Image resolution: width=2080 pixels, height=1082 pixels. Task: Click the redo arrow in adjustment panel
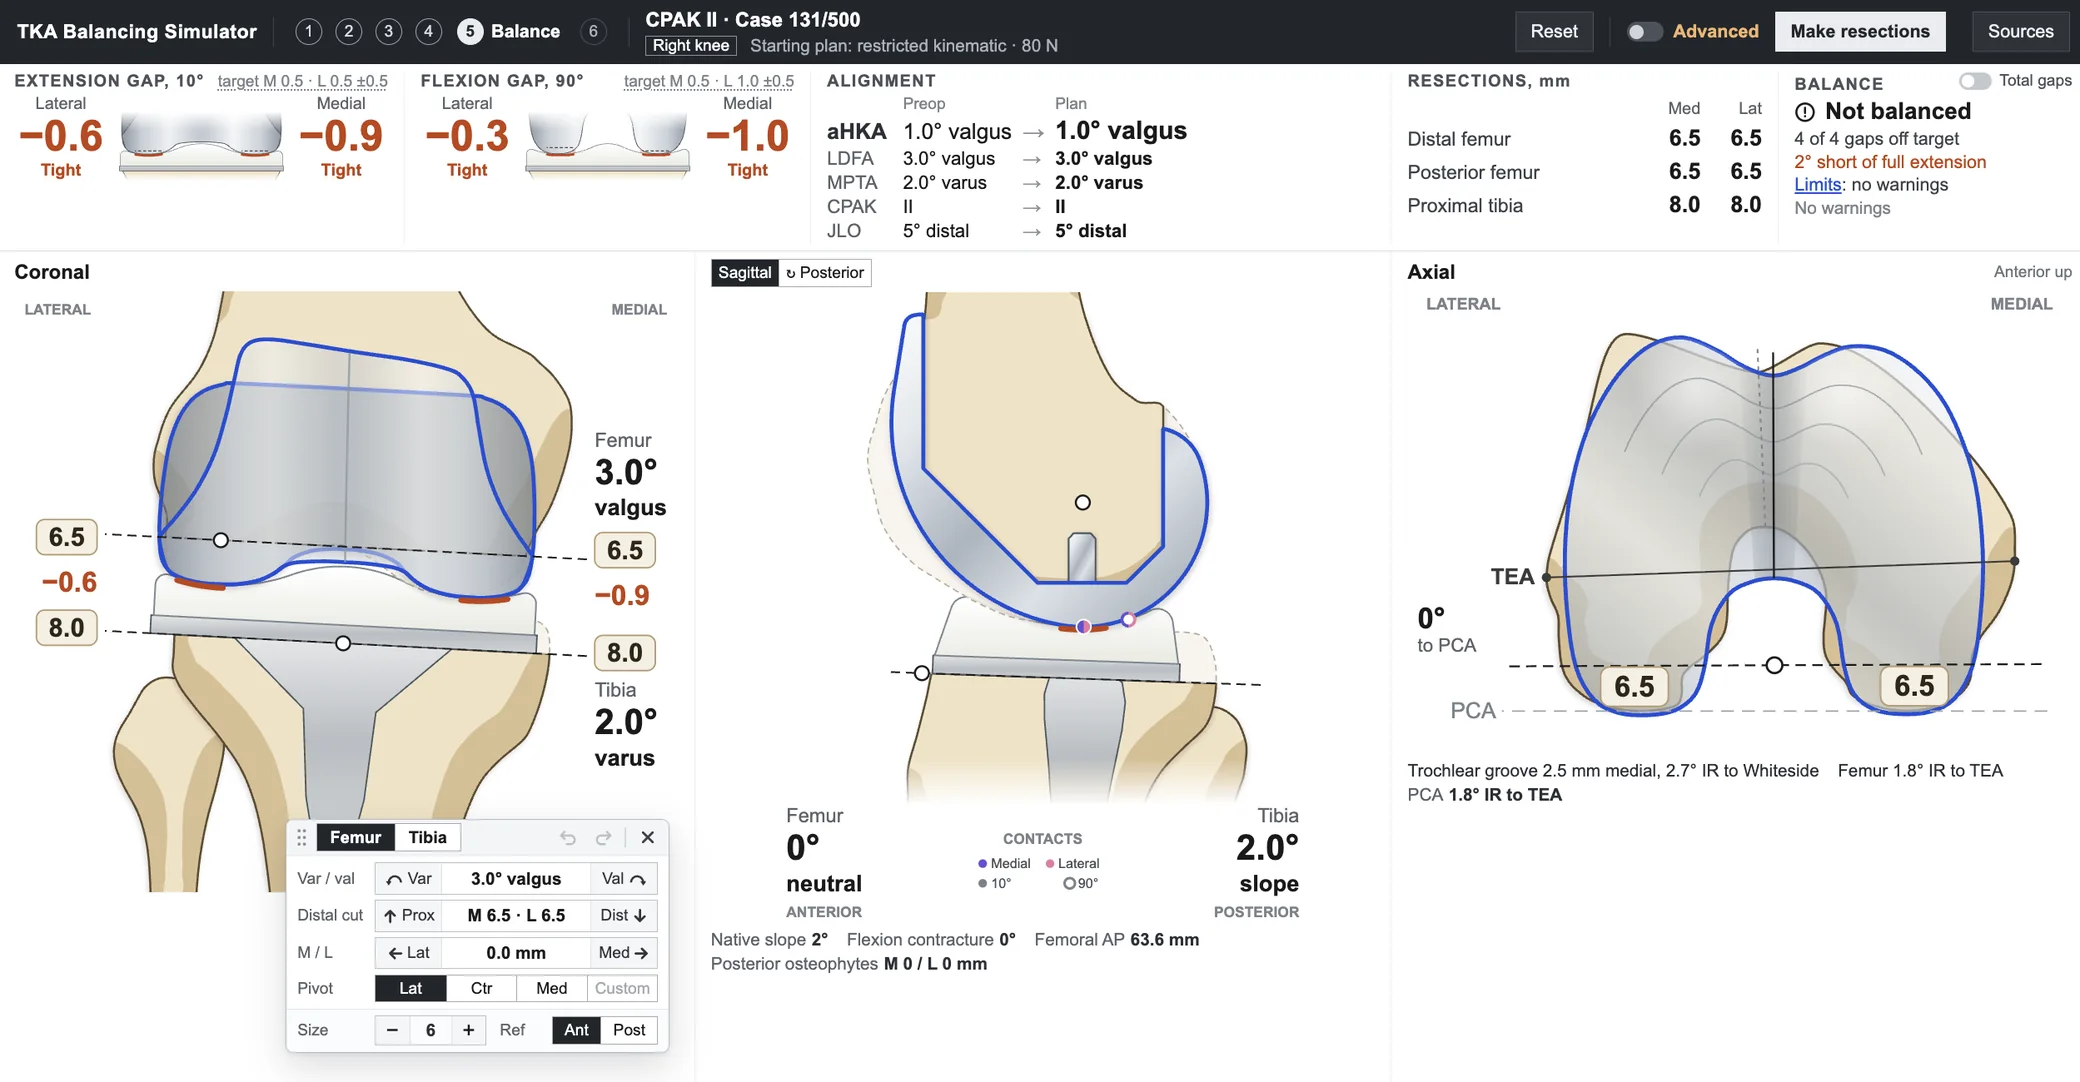pyautogui.click(x=603, y=837)
